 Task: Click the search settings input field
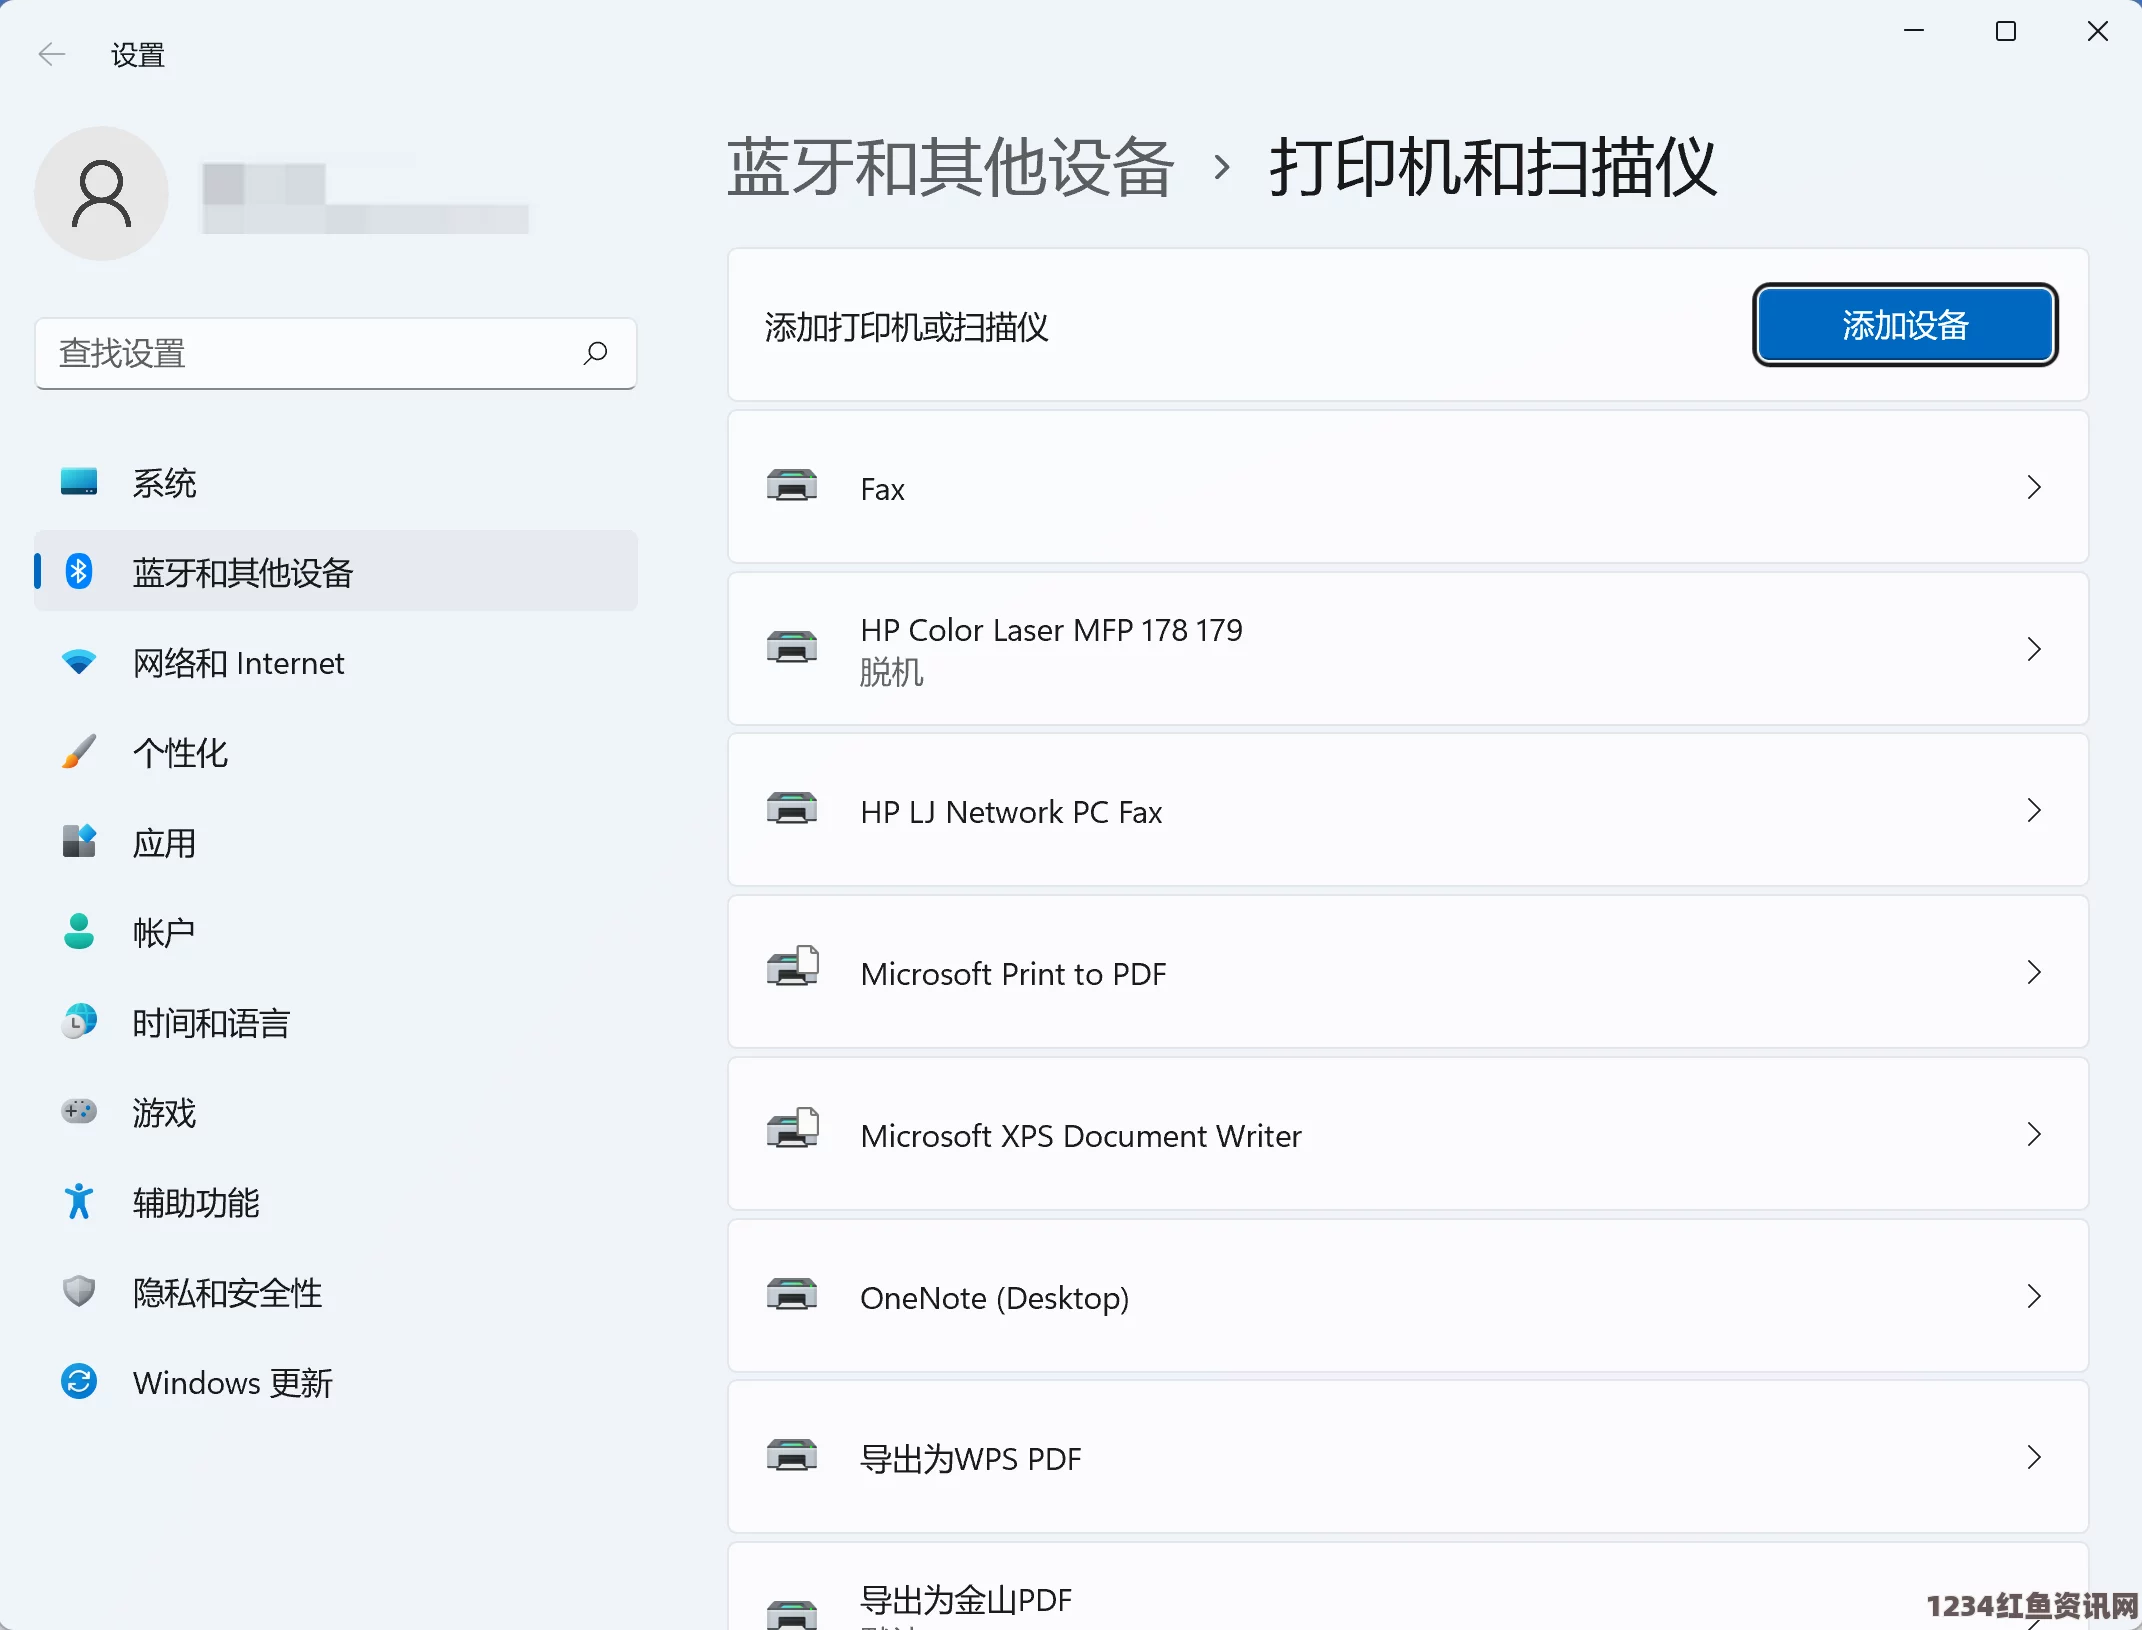[334, 353]
